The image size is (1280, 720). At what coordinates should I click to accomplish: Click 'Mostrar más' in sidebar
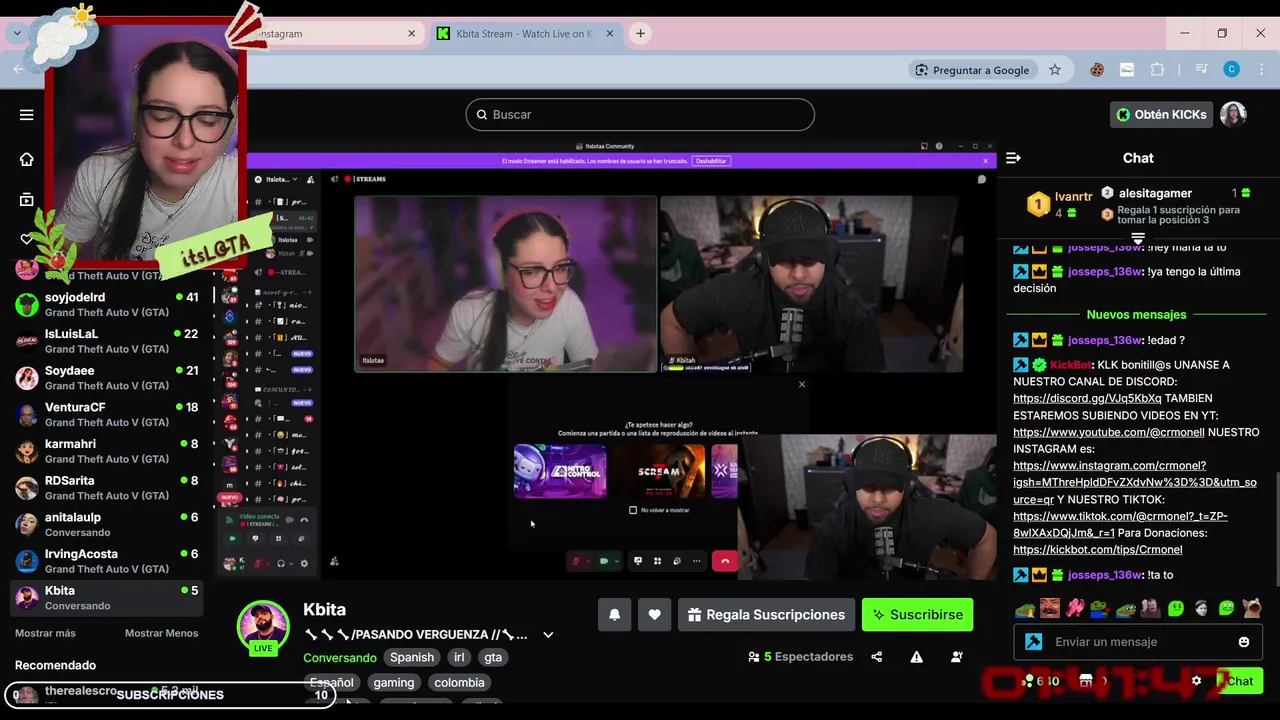tap(45, 633)
